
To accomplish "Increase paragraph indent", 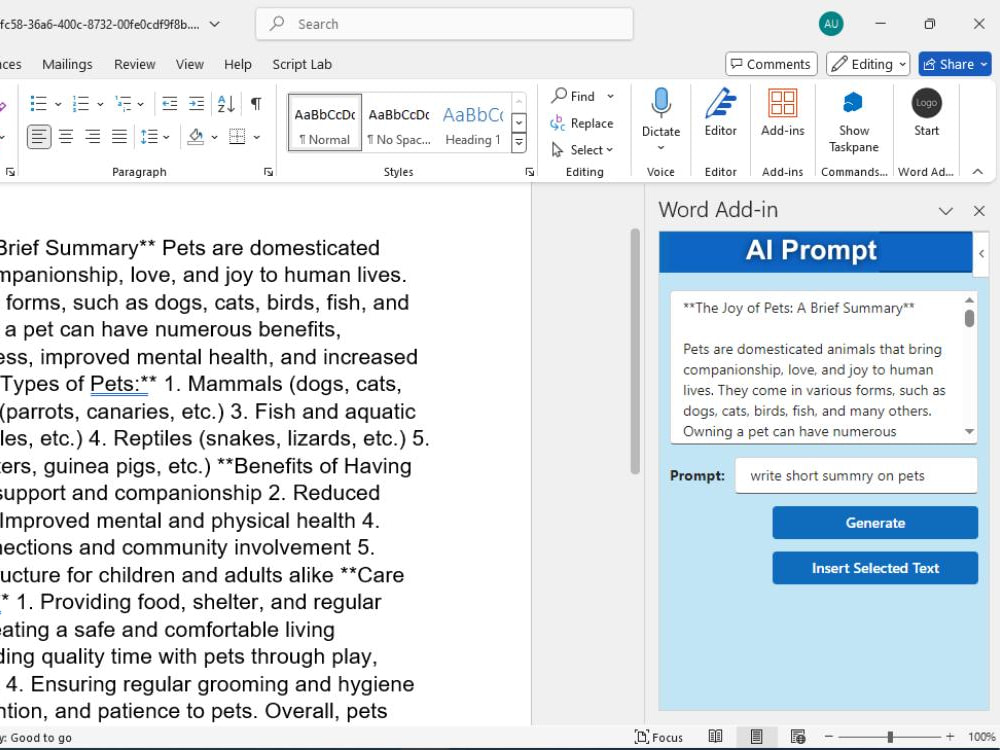I will pyautogui.click(x=196, y=103).
